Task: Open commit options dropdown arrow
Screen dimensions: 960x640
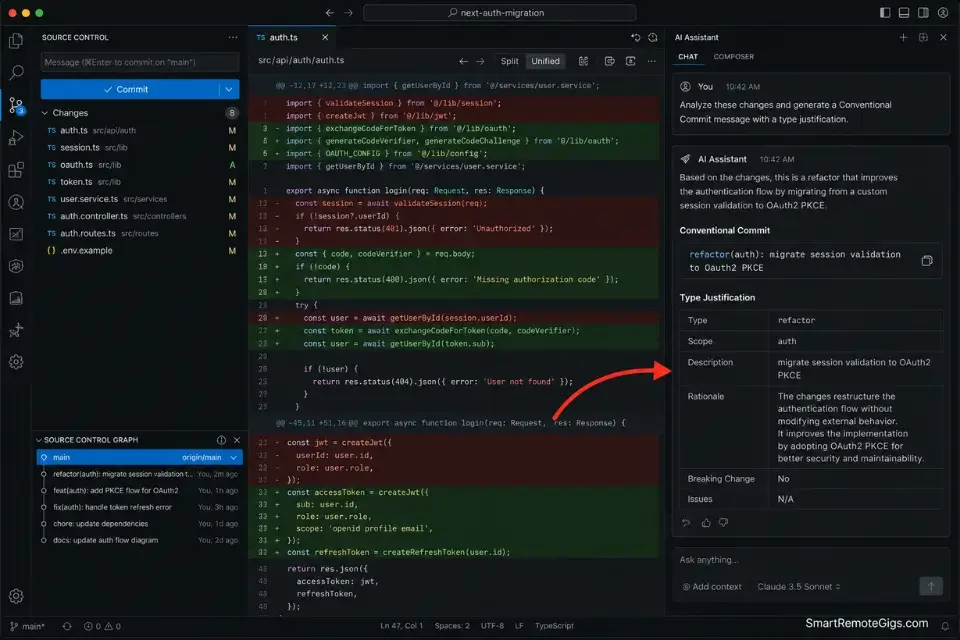Action: [x=229, y=89]
